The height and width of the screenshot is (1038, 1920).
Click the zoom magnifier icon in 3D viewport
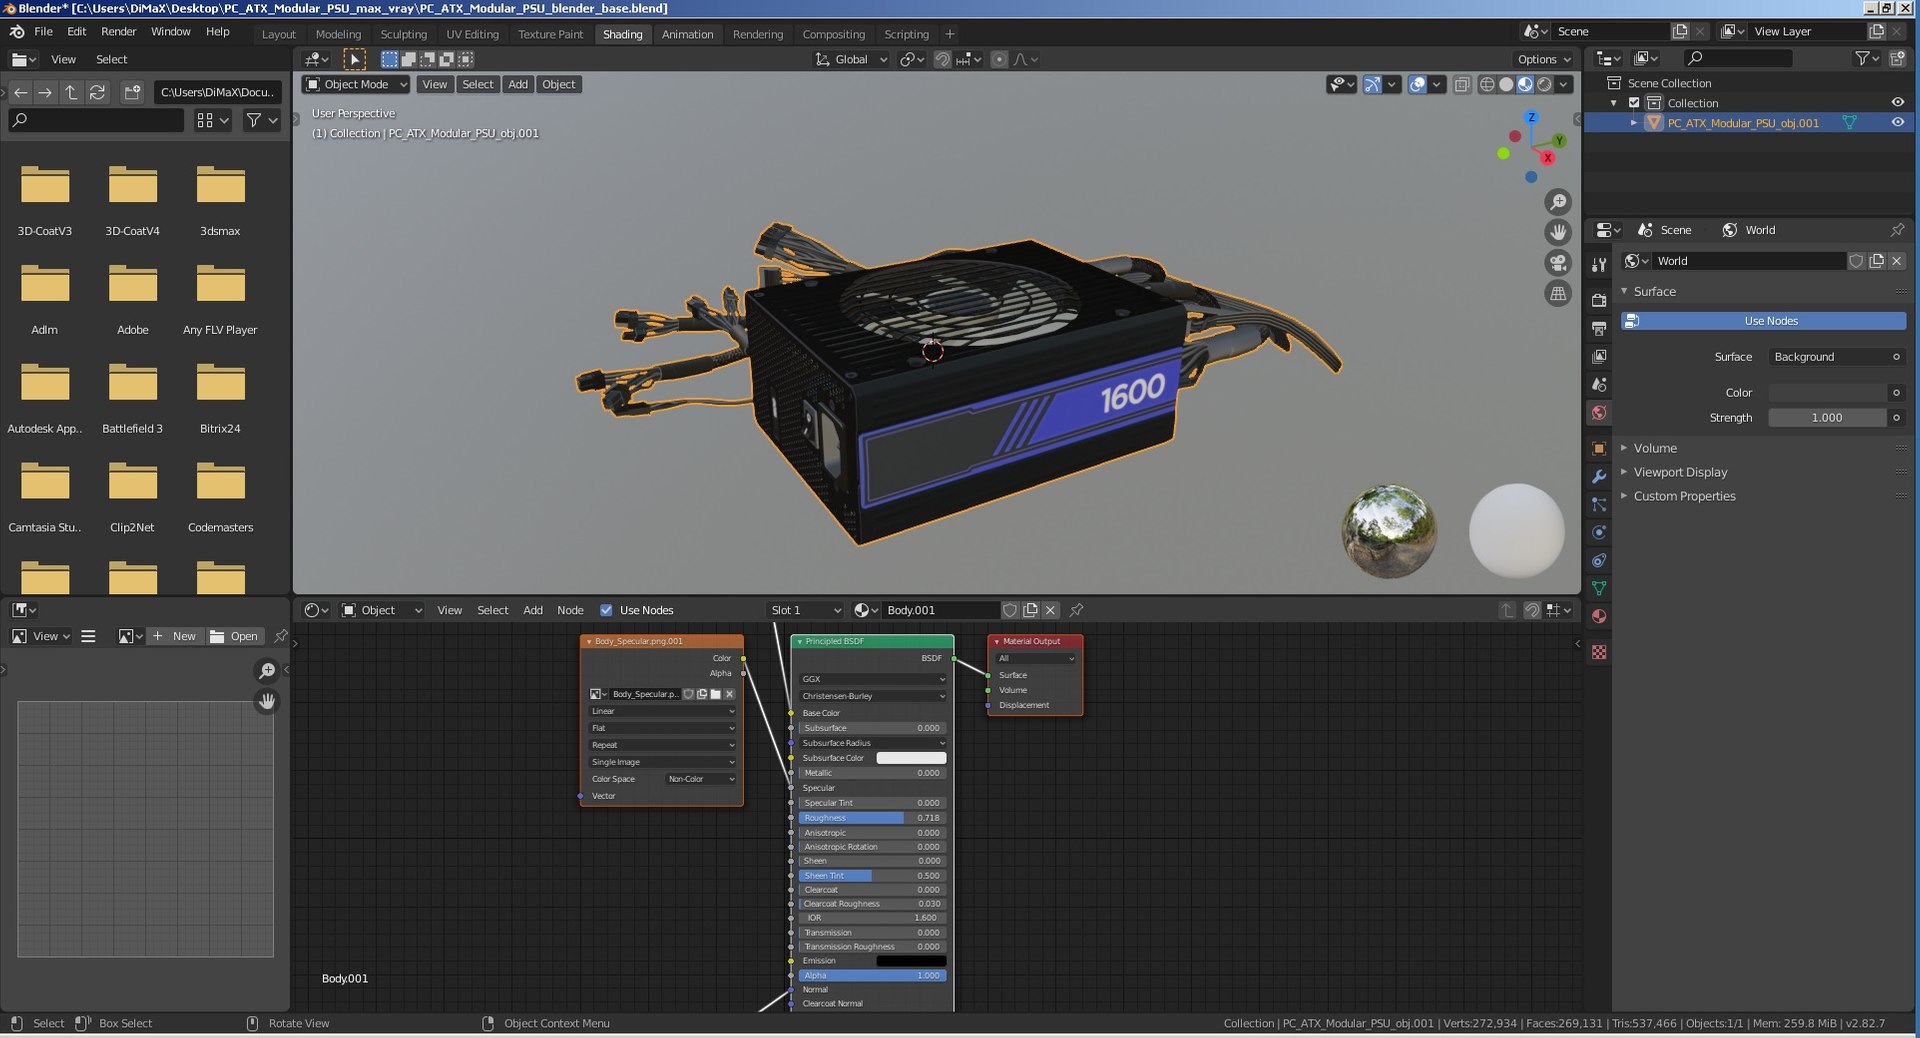[1558, 202]
